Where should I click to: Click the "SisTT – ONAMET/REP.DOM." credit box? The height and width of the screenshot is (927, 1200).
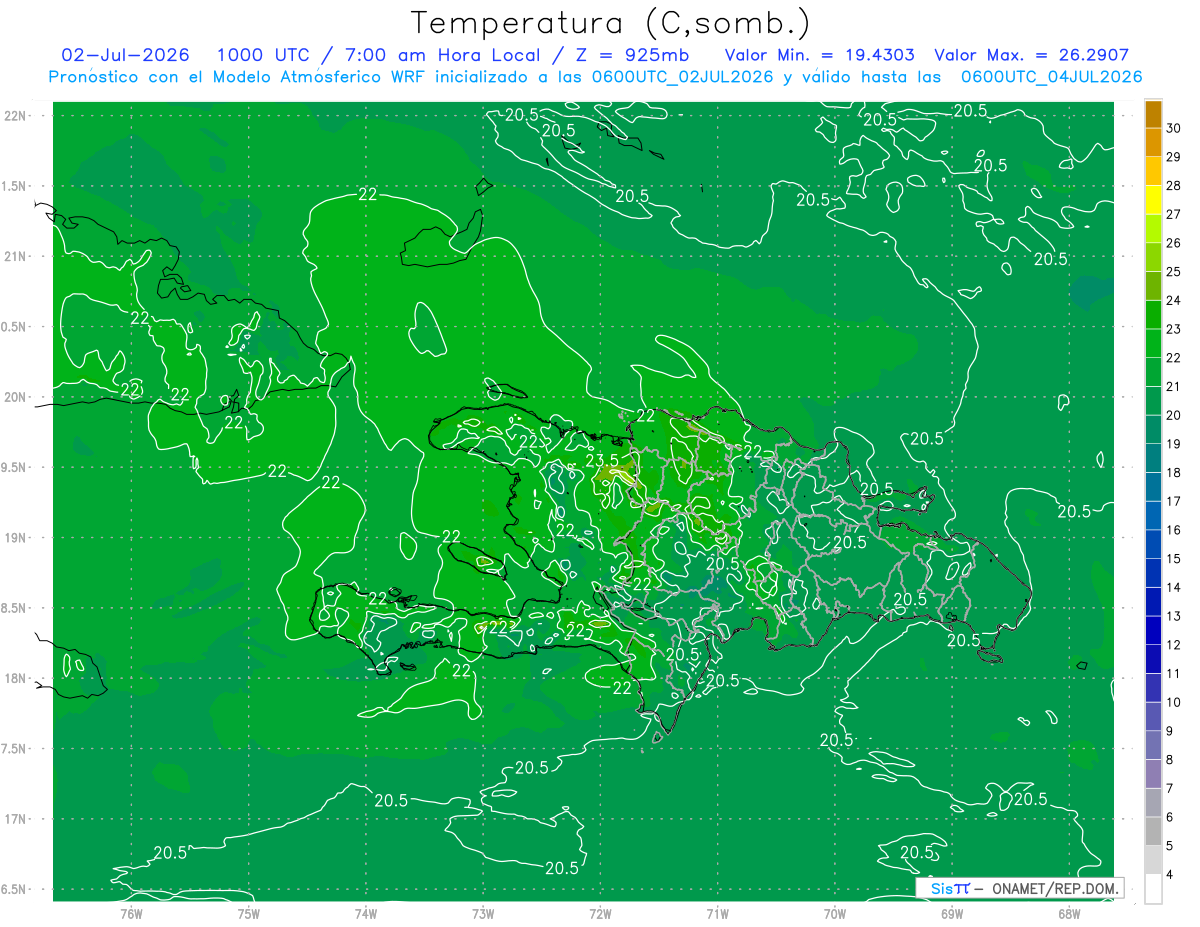click(x=1019, y=888)
